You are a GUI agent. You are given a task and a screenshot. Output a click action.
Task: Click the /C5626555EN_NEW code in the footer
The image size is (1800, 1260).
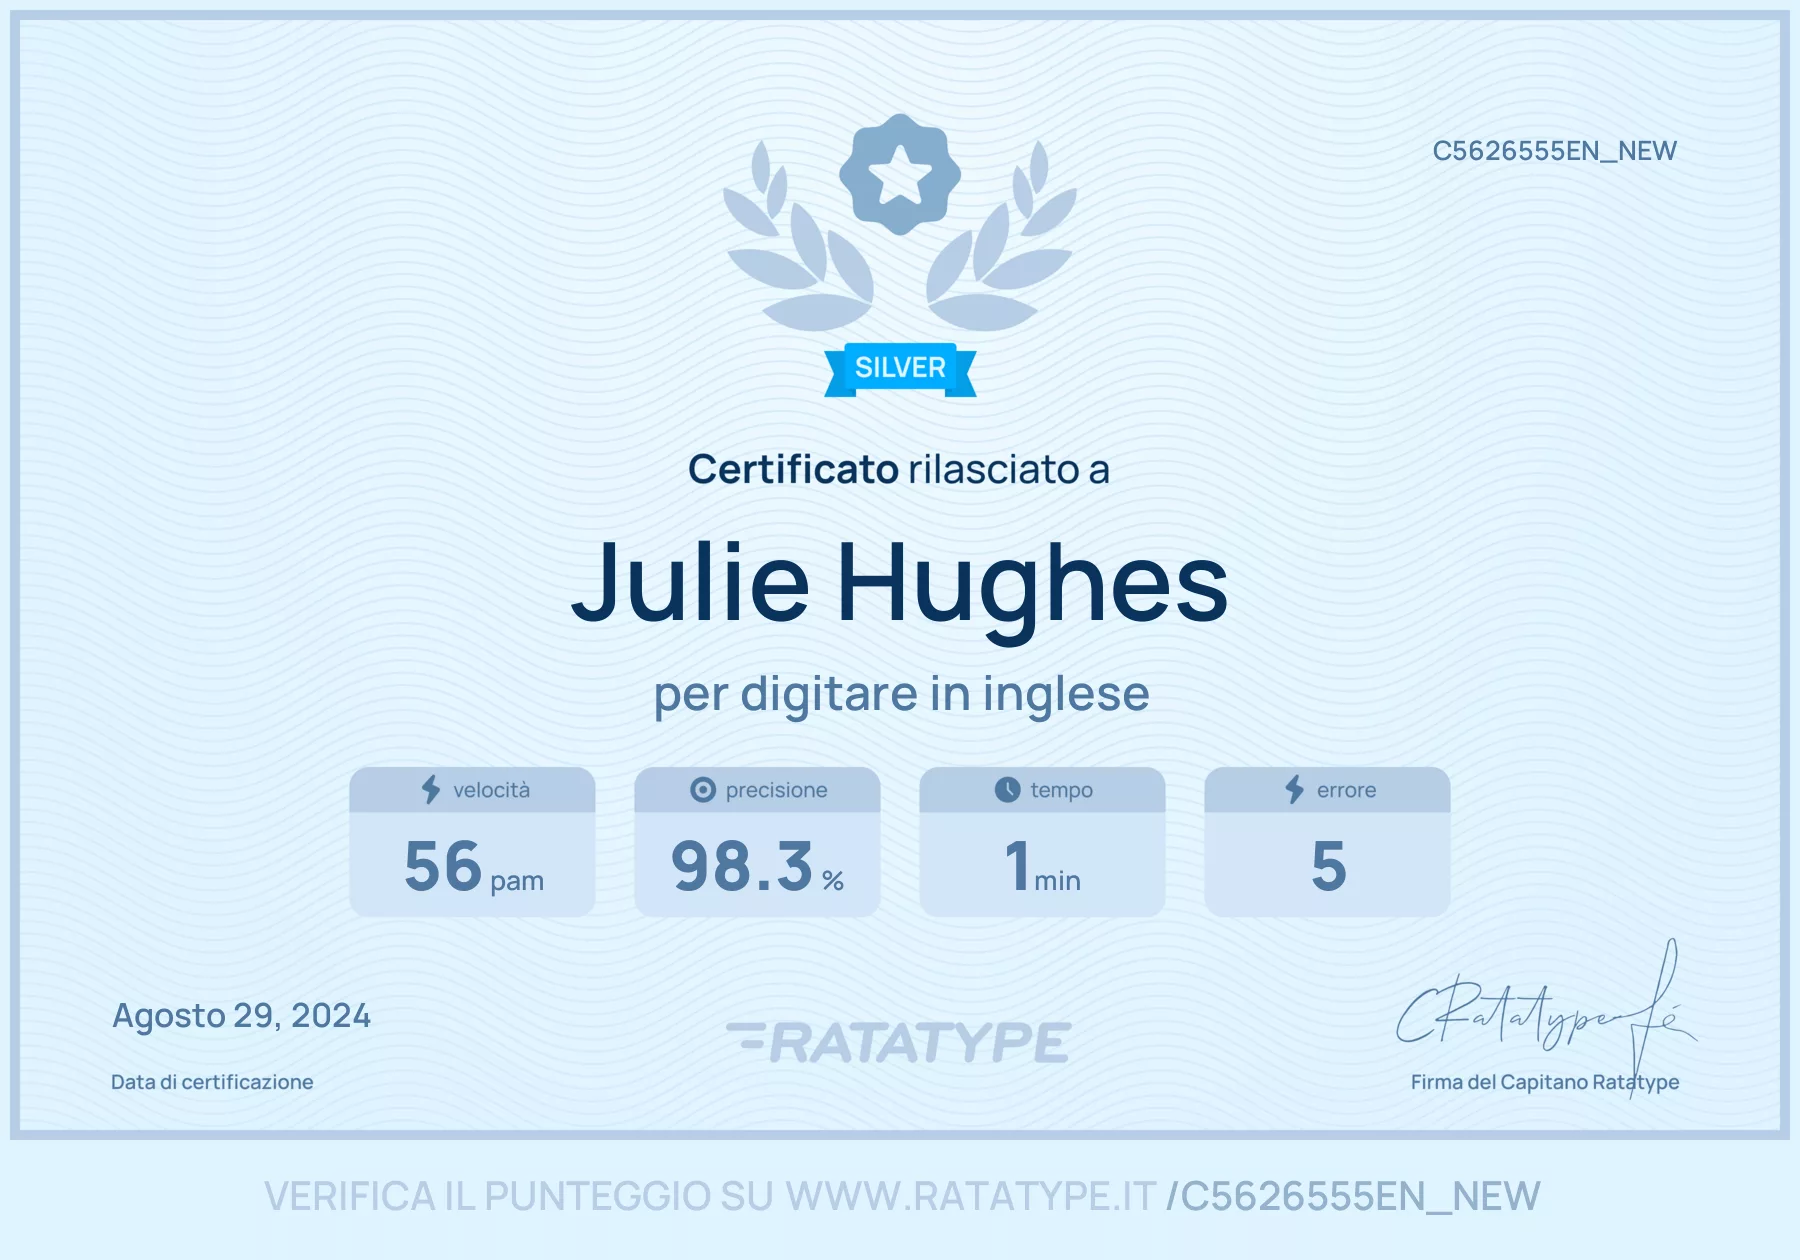point(1353,1197)
